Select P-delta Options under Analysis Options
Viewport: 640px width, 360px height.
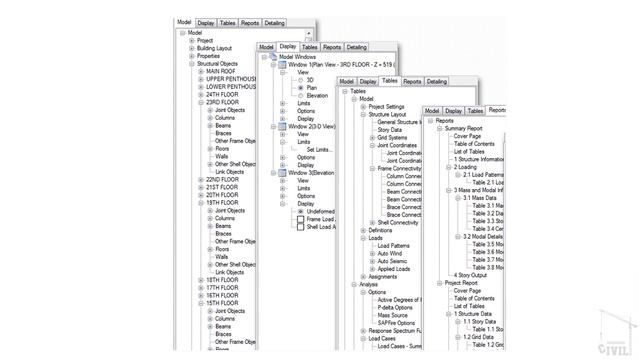pos(395,308)
